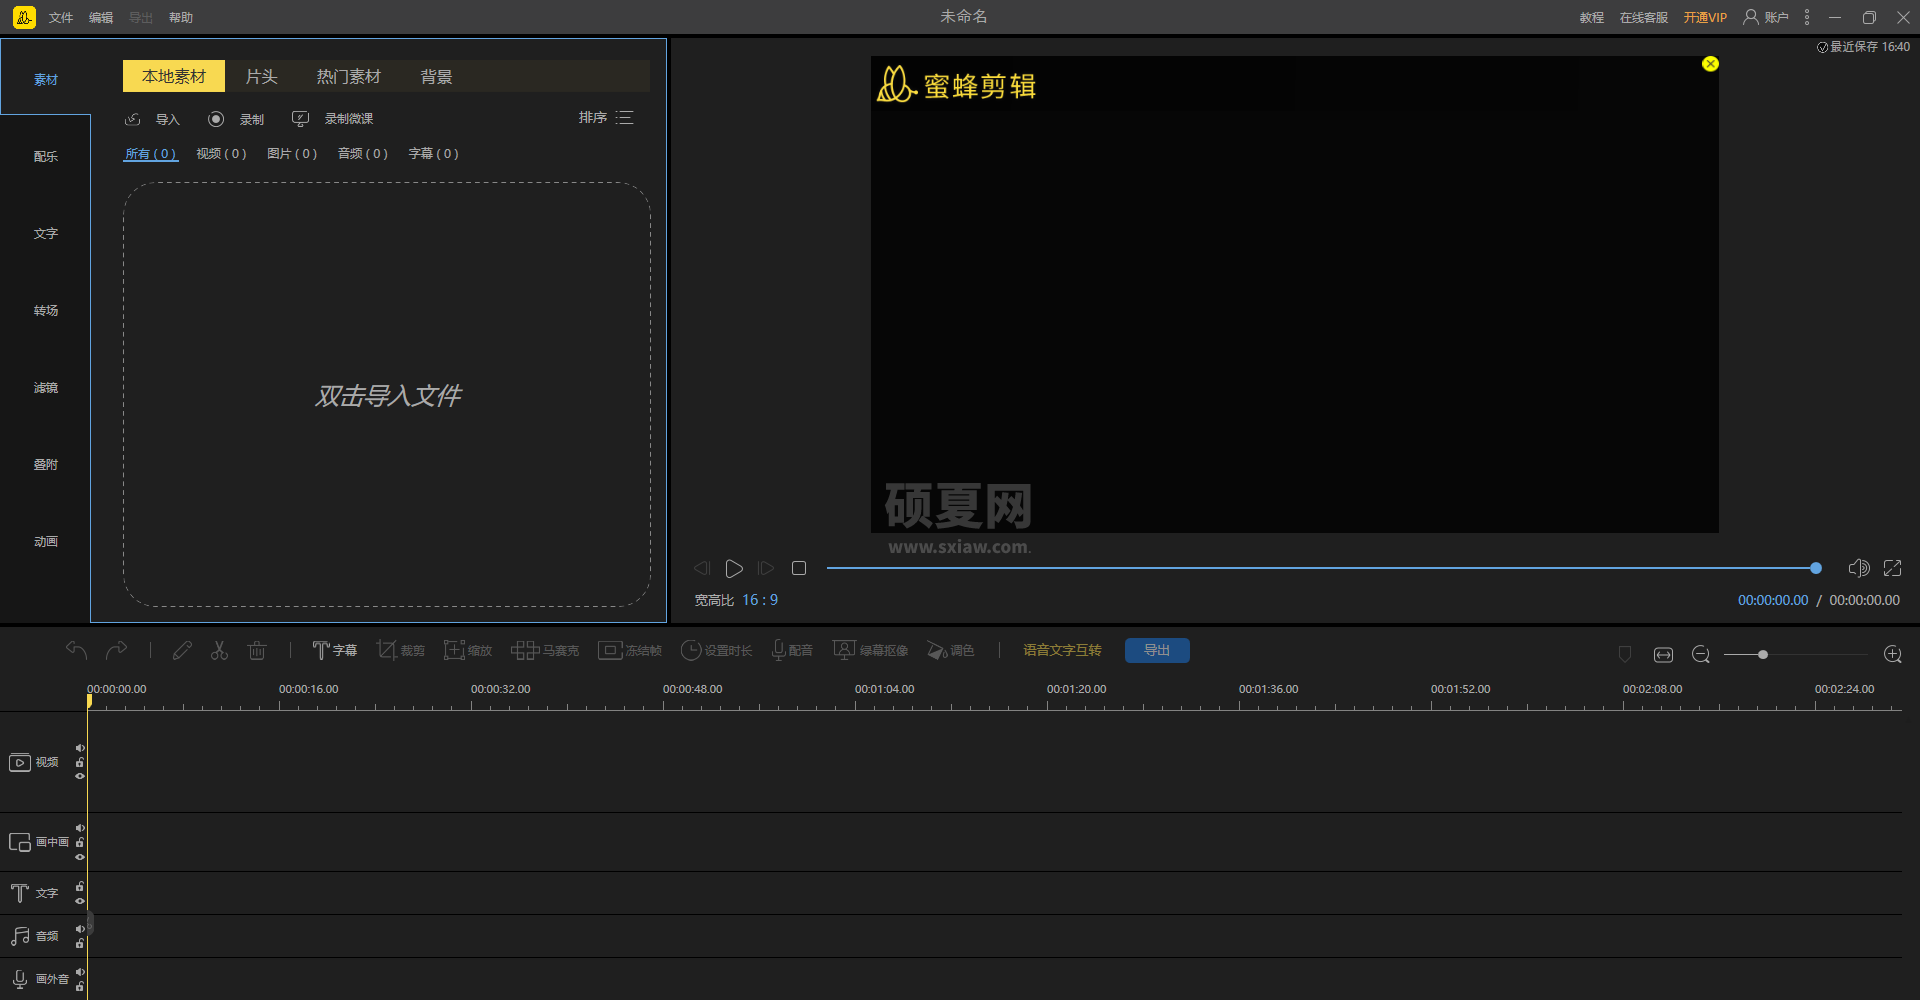Image resolution: width=1920 pixels, height=1000 pixels.
Task: Click the 冻结帧 freeze frame tool
Action: (630, 650)
